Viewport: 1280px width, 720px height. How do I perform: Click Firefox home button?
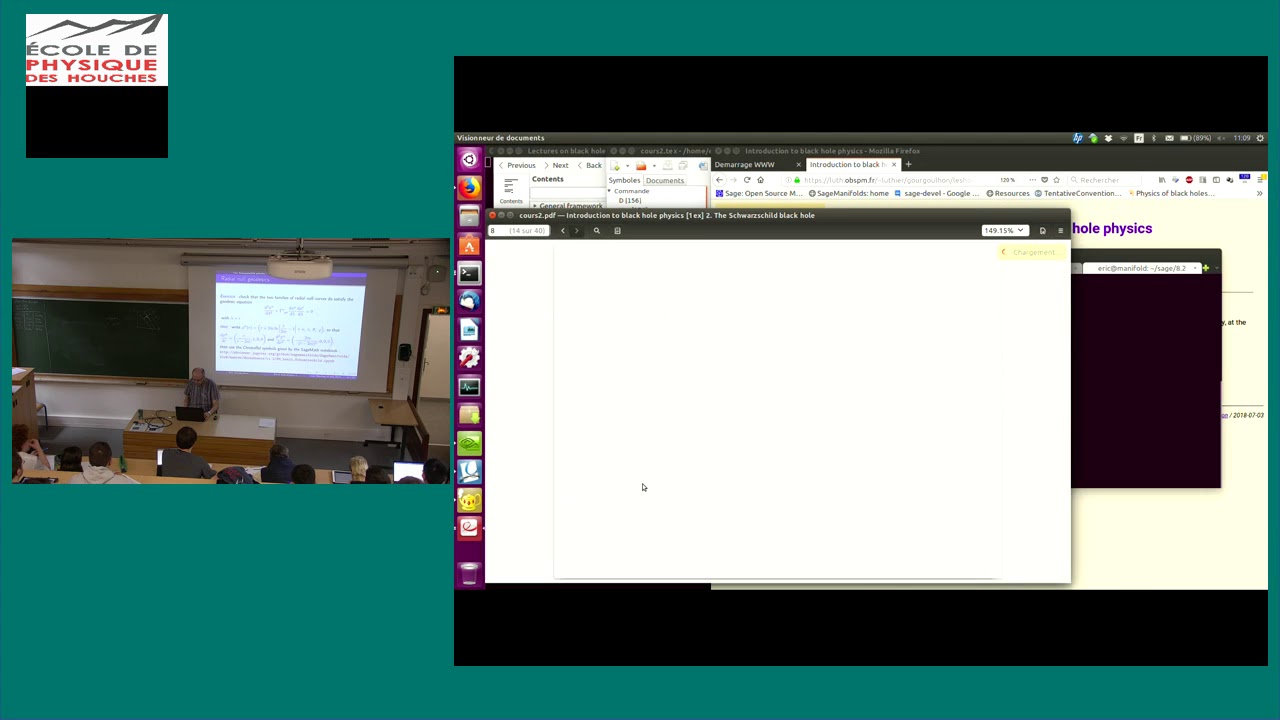tap(760, 180)
